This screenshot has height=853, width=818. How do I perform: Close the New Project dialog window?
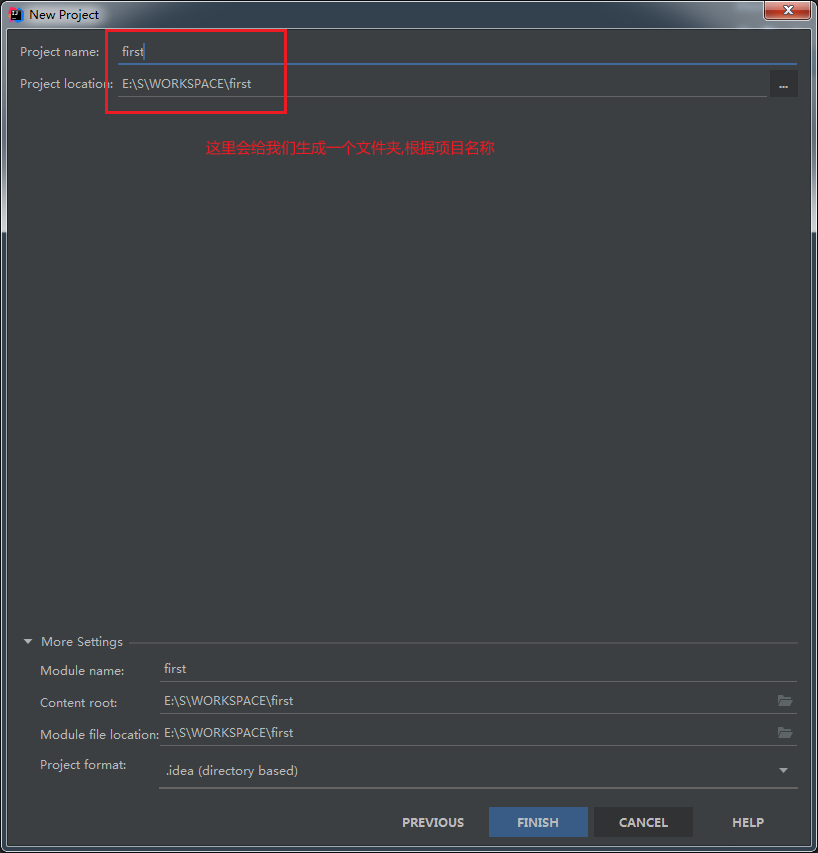[x=788, y=10]
